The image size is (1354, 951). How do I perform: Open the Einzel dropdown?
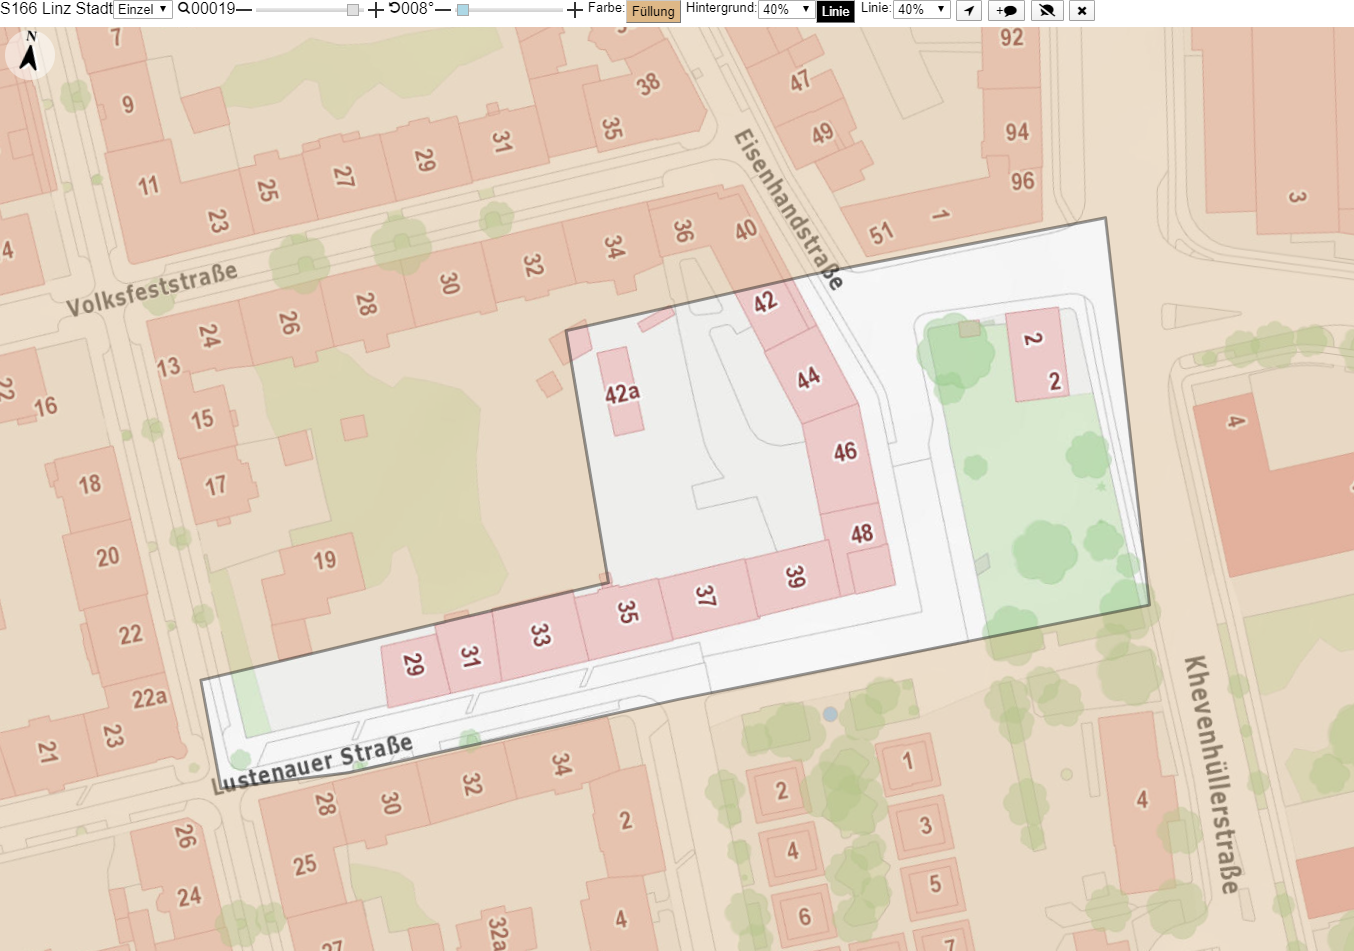(143, 10)
